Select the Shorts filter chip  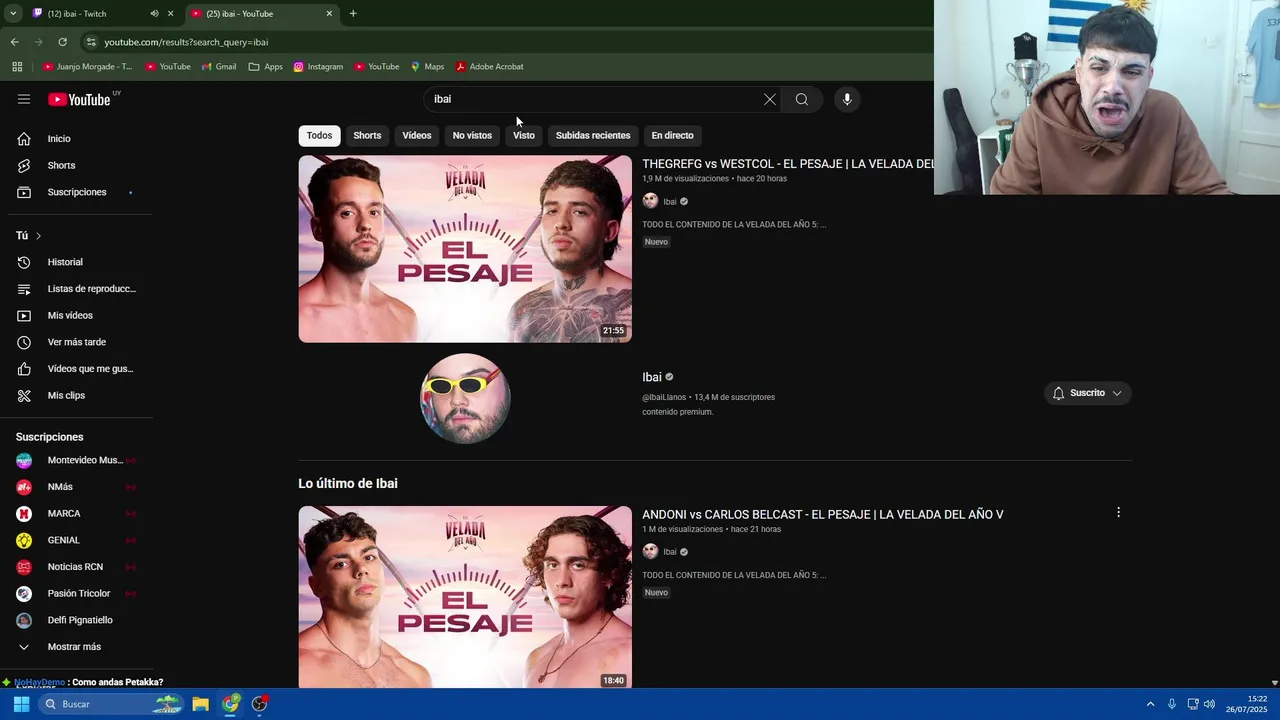[x=367, y=135]
